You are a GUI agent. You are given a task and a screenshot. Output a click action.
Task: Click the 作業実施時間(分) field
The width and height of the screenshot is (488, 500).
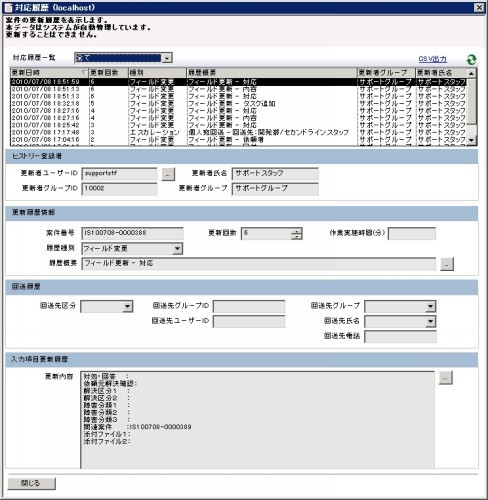(412, 233)
